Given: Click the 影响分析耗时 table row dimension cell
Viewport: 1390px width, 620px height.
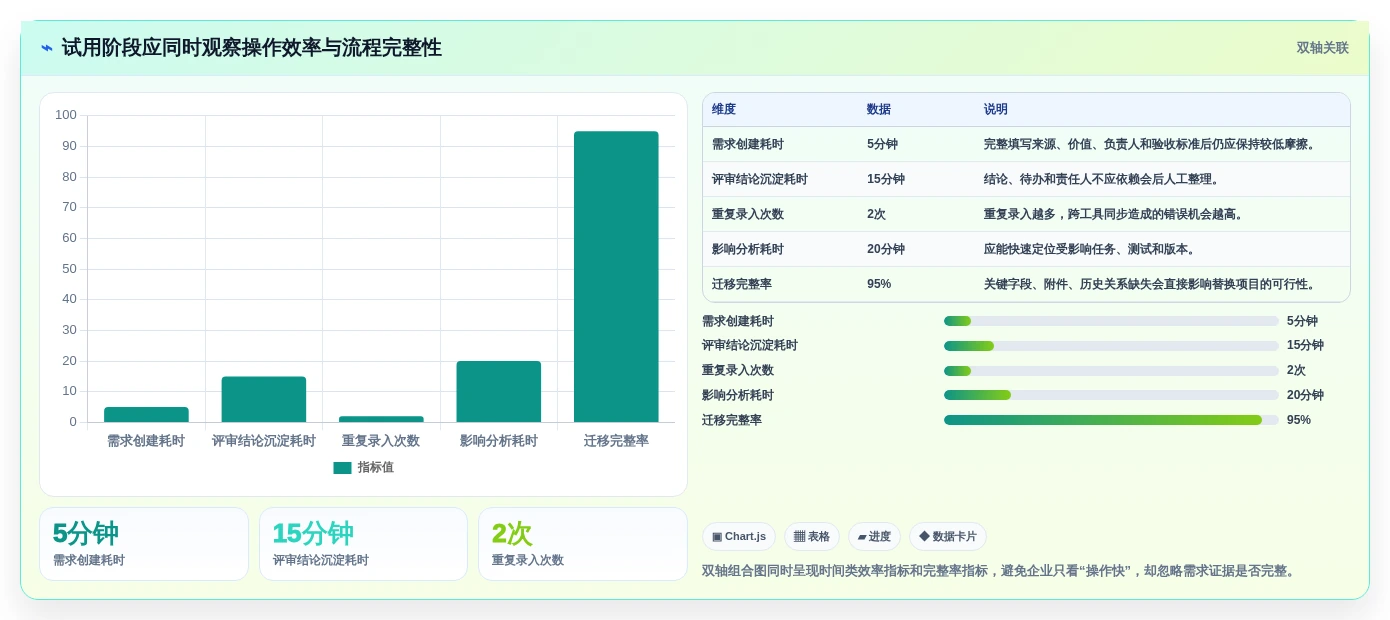Looking at the screenshot, I should point(748,249).
